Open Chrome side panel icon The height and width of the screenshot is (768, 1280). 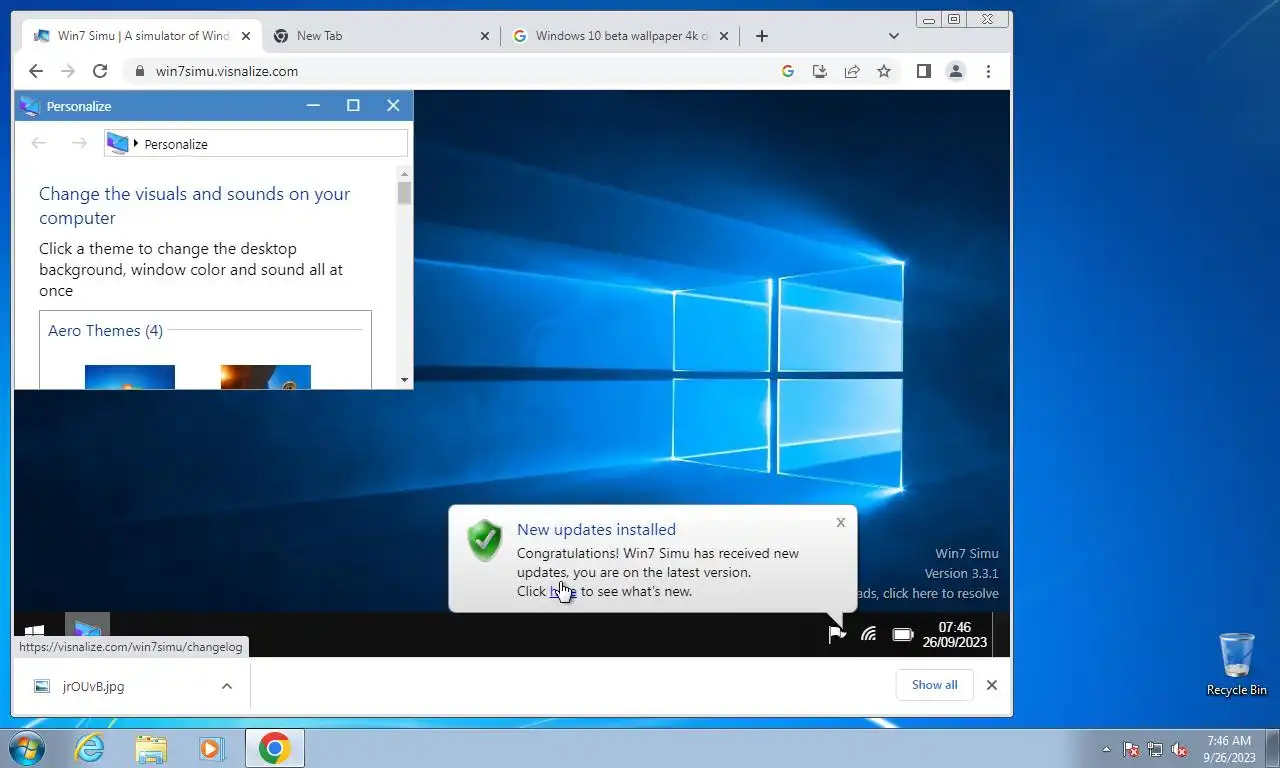924,71
